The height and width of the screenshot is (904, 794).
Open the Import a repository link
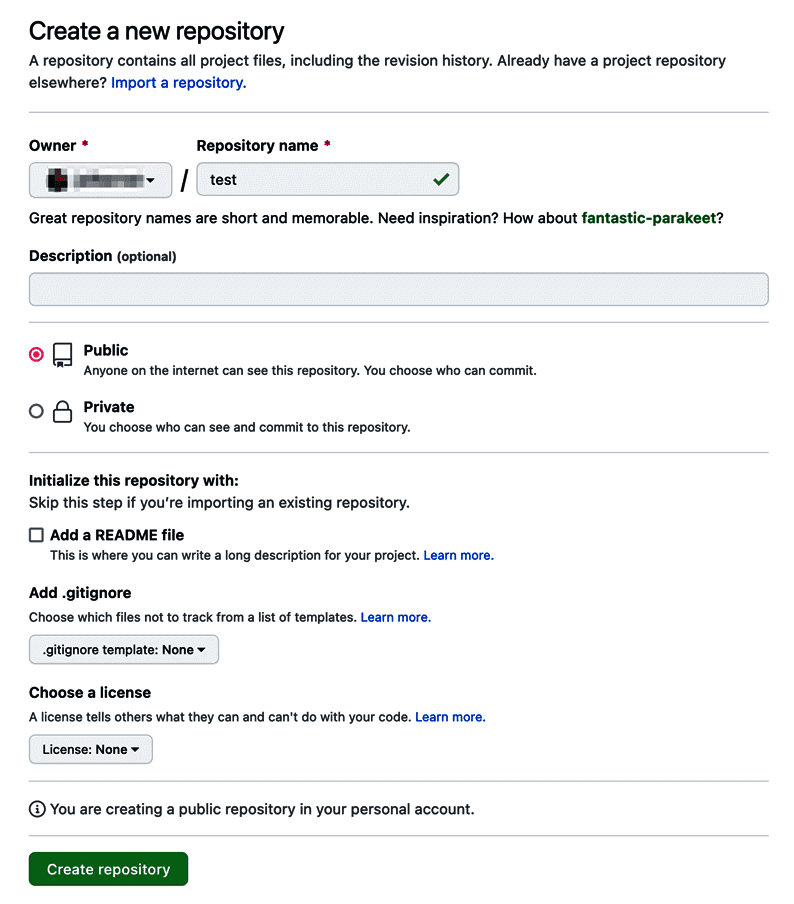coord(177,83)
